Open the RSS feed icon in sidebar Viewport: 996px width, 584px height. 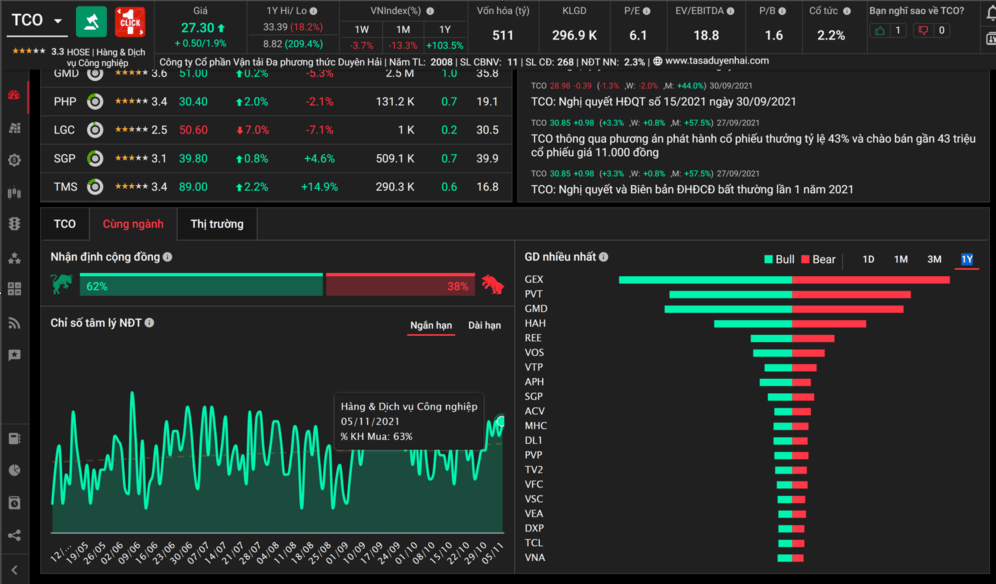click(x=14, y=322)
